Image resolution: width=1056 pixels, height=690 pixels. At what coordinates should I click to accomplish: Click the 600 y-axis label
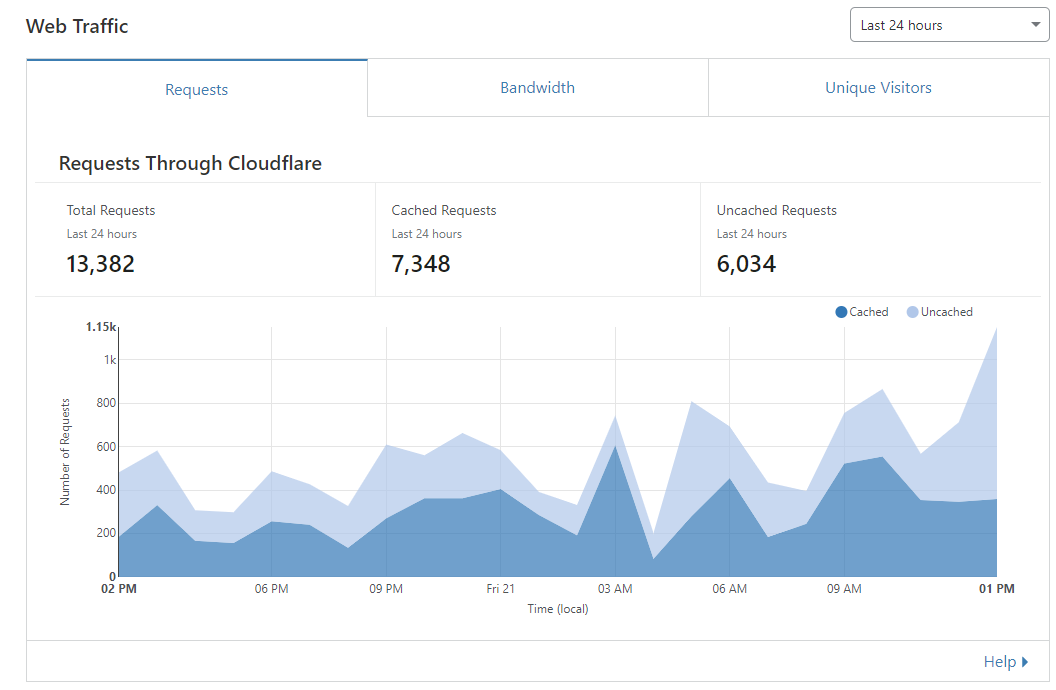pos(106,447)
